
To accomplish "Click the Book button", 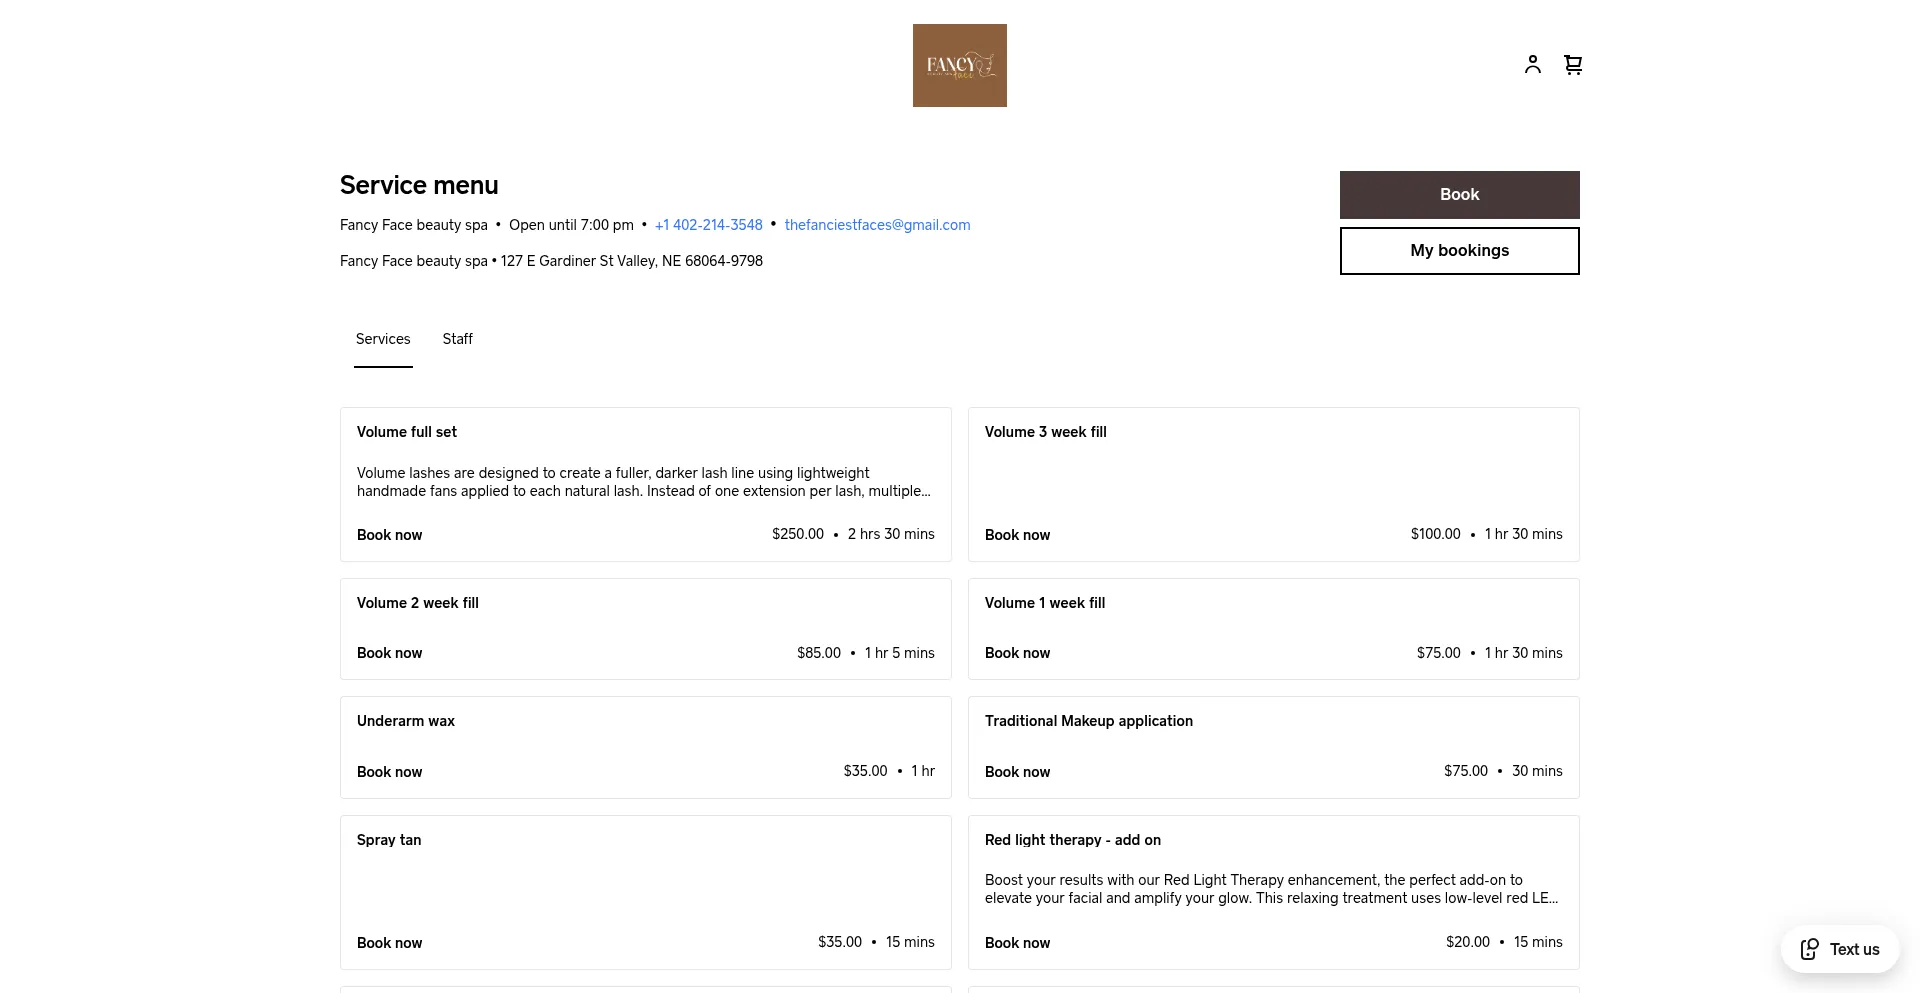I will coord(1460,195).
